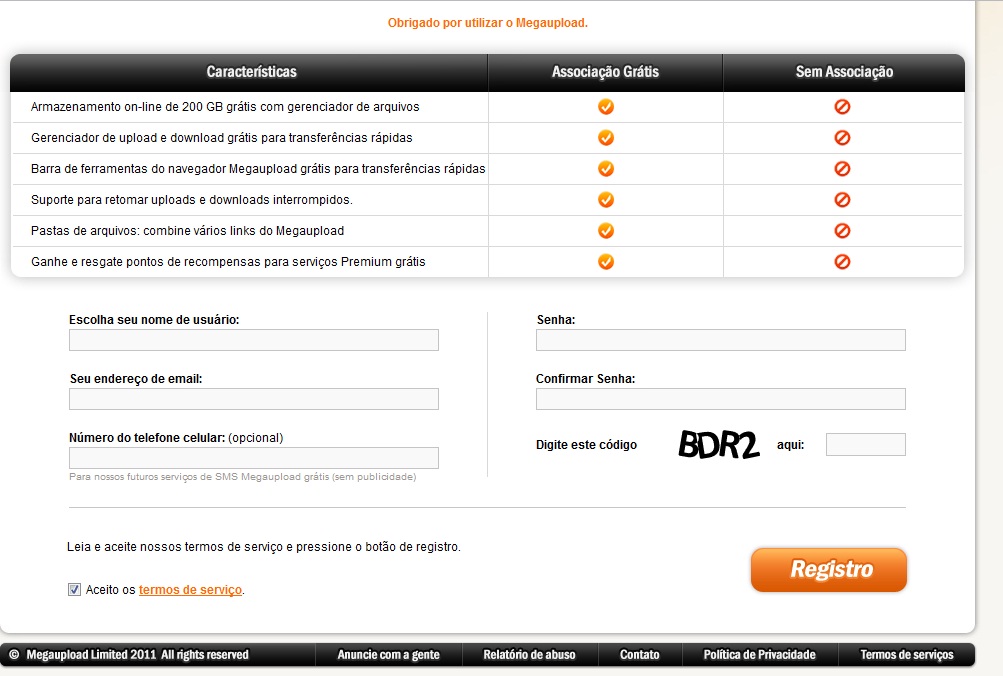Focus the Confirmar Senha field
The image size is (1003, 676).
721,399
